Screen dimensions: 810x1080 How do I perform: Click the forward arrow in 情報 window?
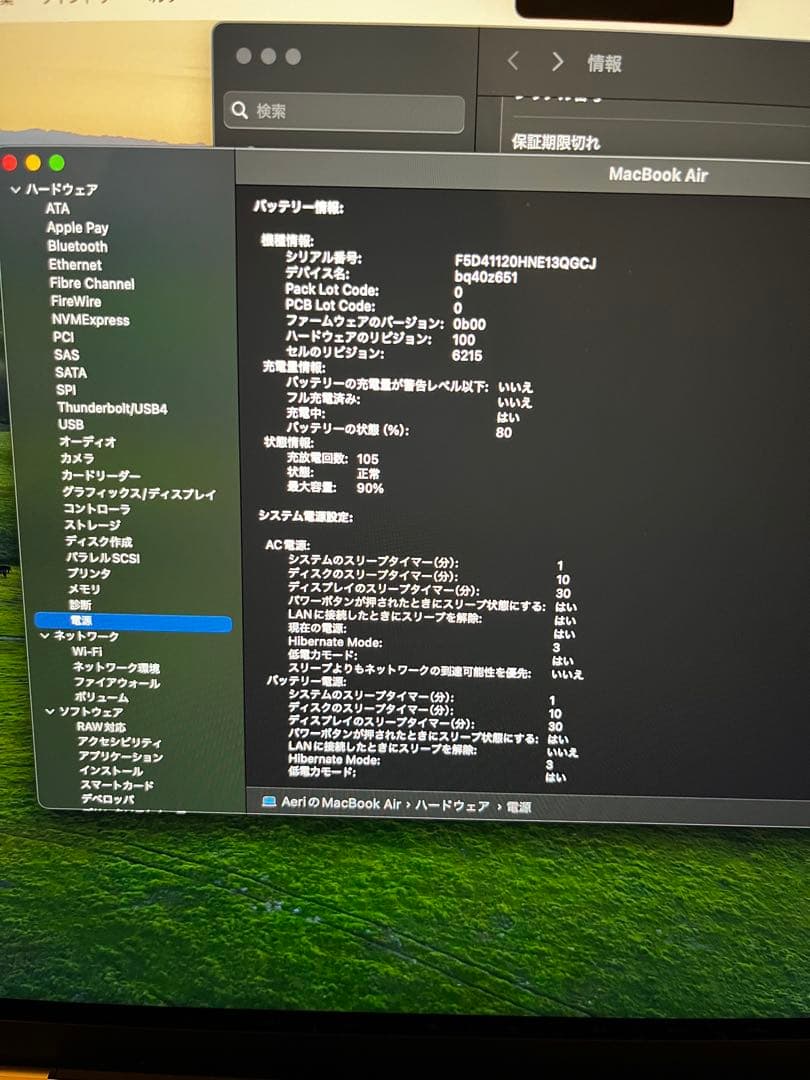pyautogui.click(x=557, y=62)
